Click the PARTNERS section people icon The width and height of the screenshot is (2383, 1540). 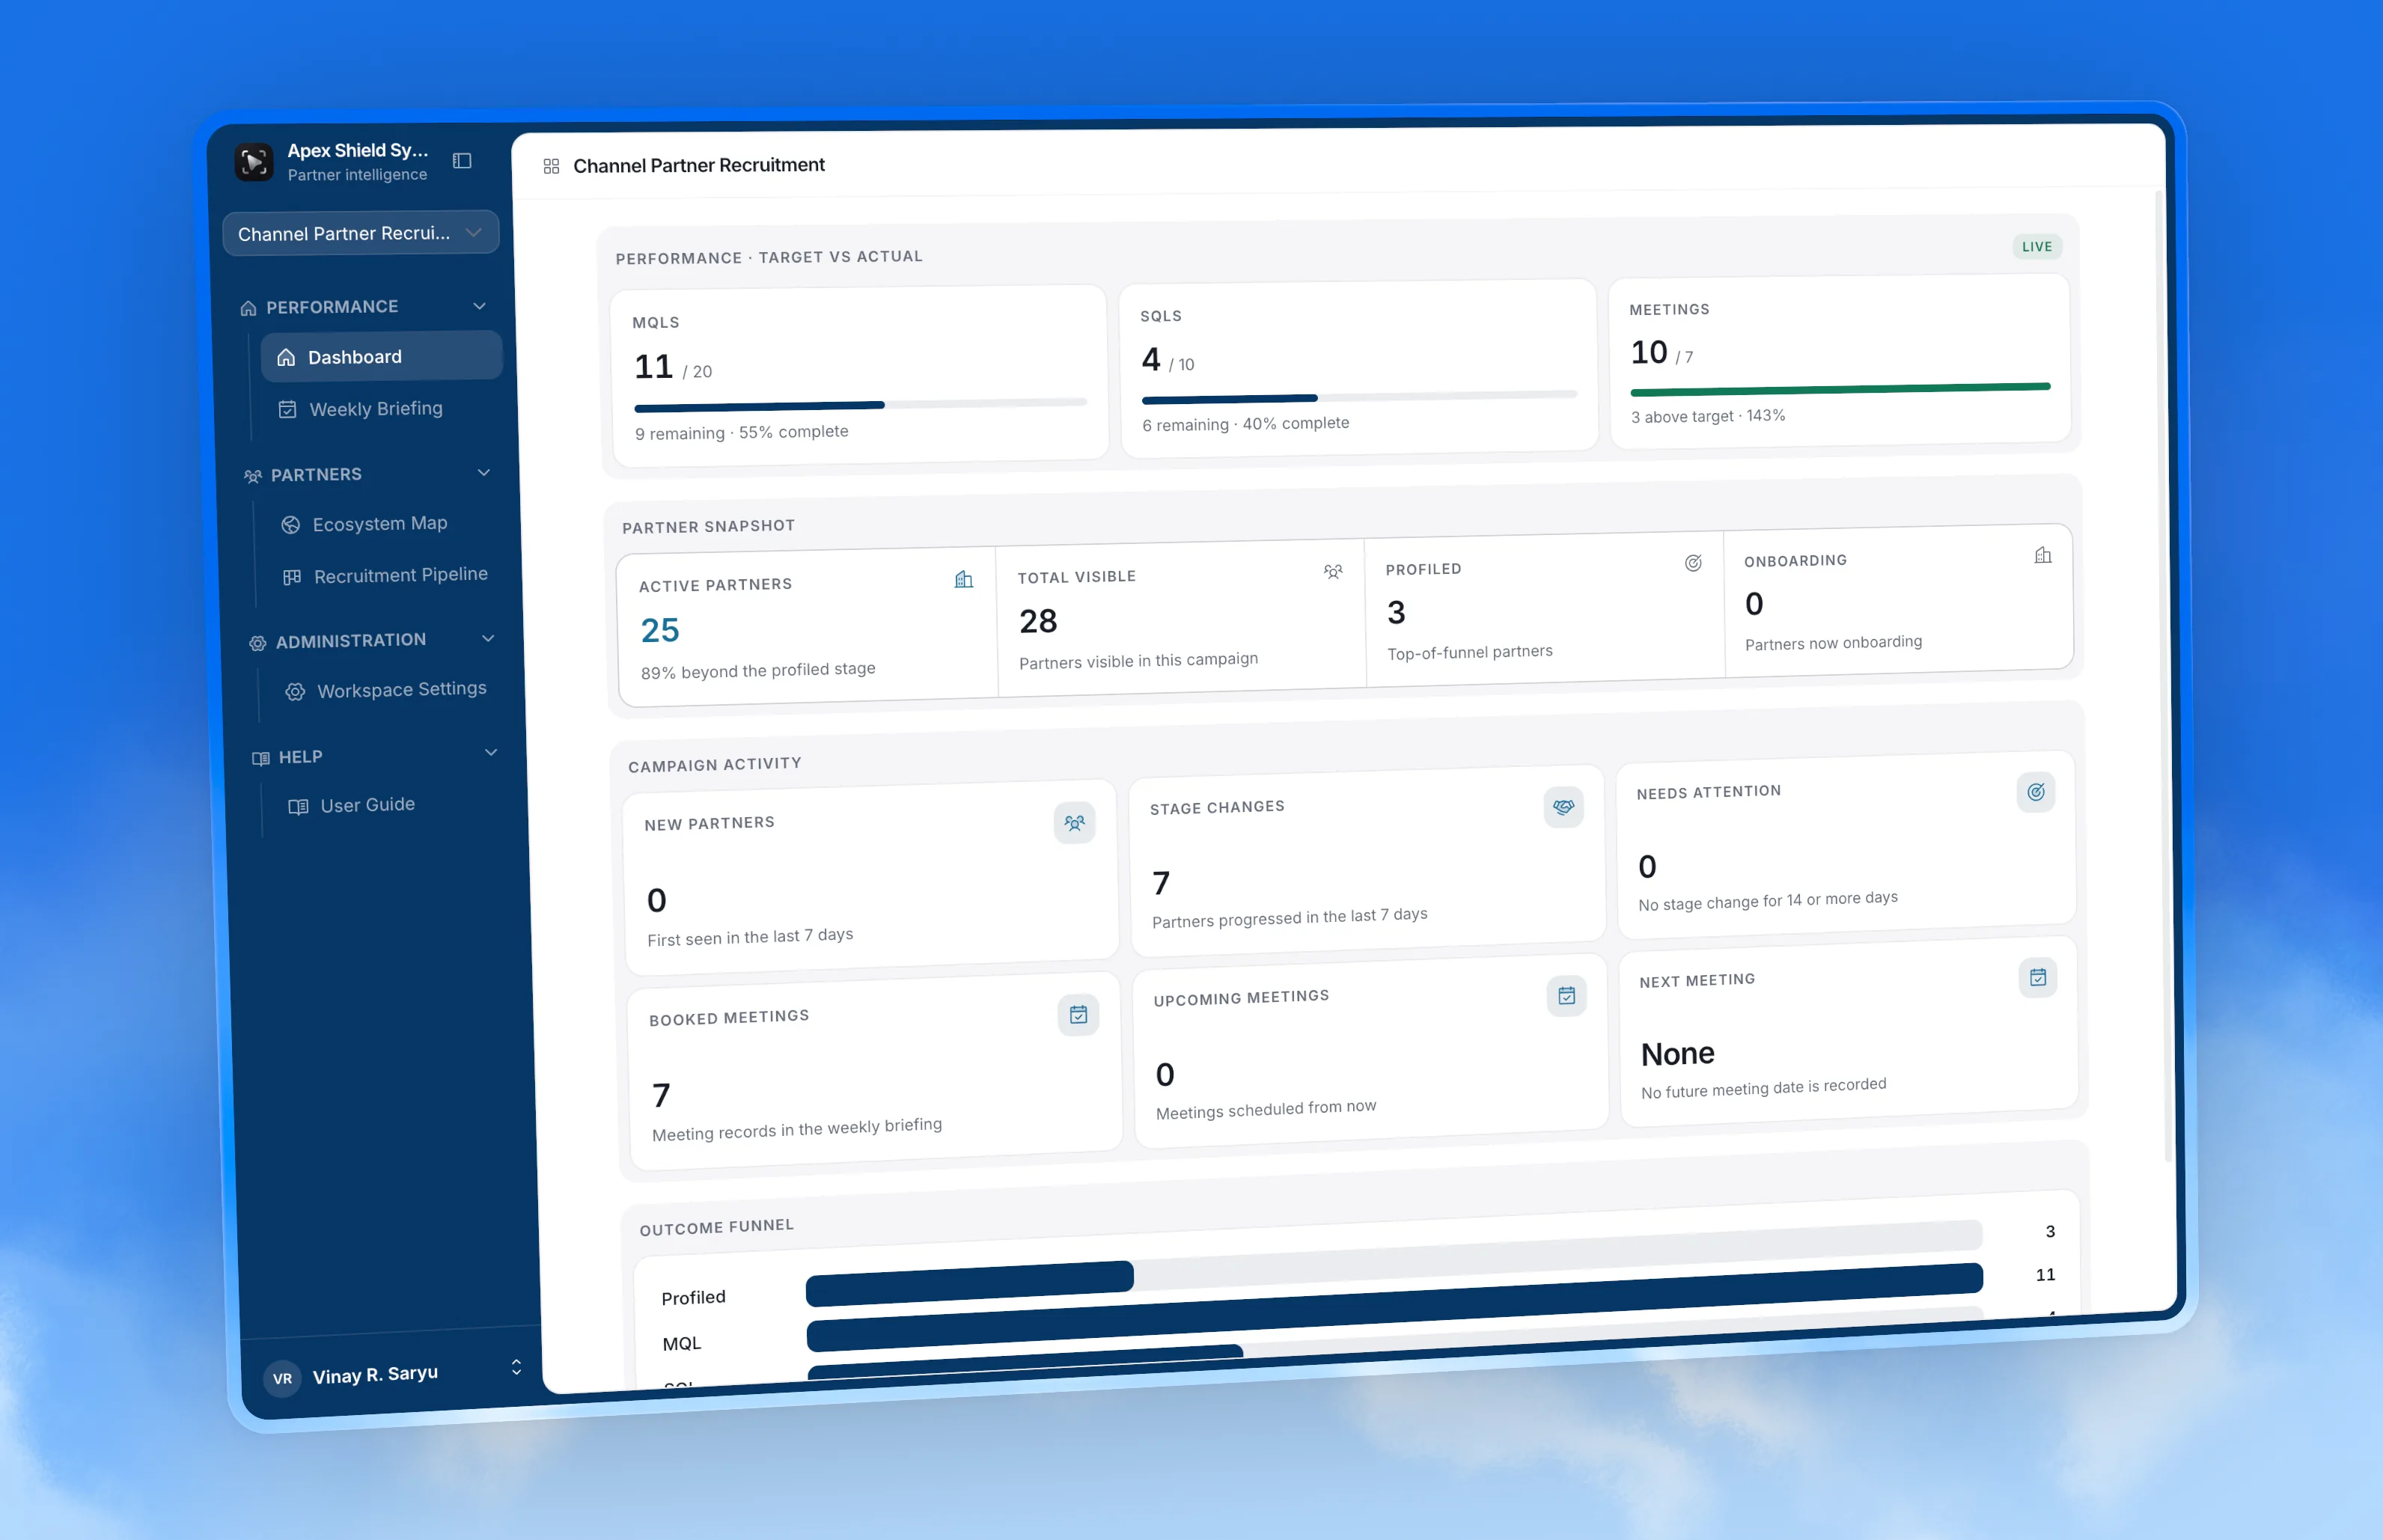click(x=253, y=476)
